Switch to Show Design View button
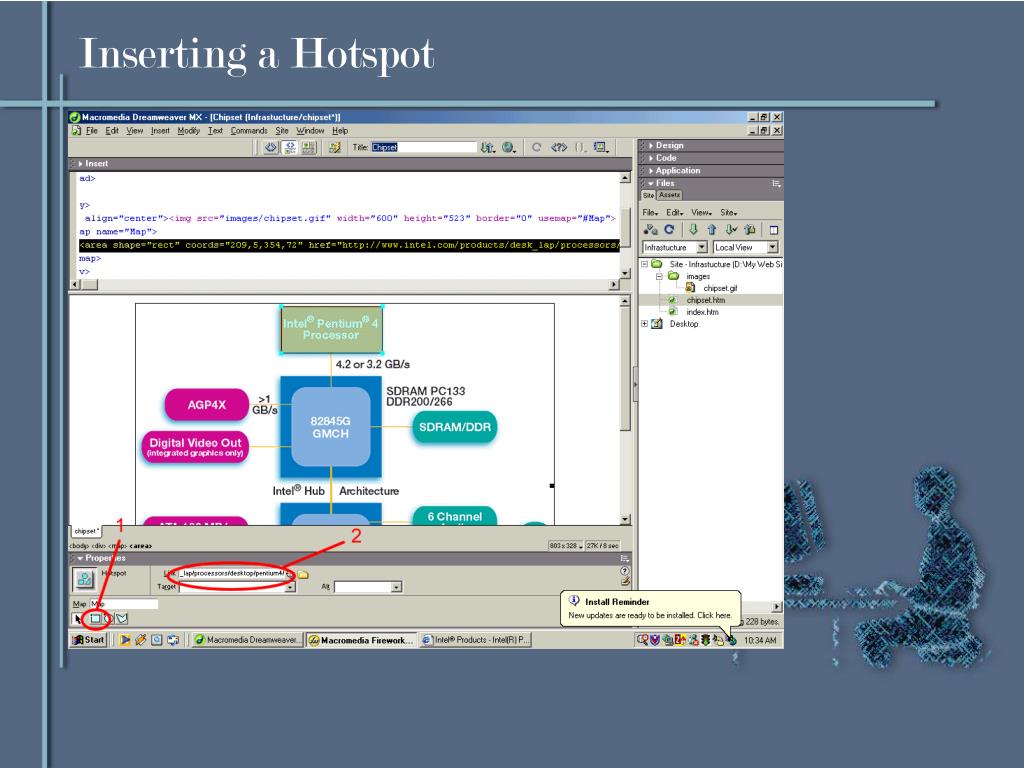The width and height of the screenshot is (1024, 768). 309,148
